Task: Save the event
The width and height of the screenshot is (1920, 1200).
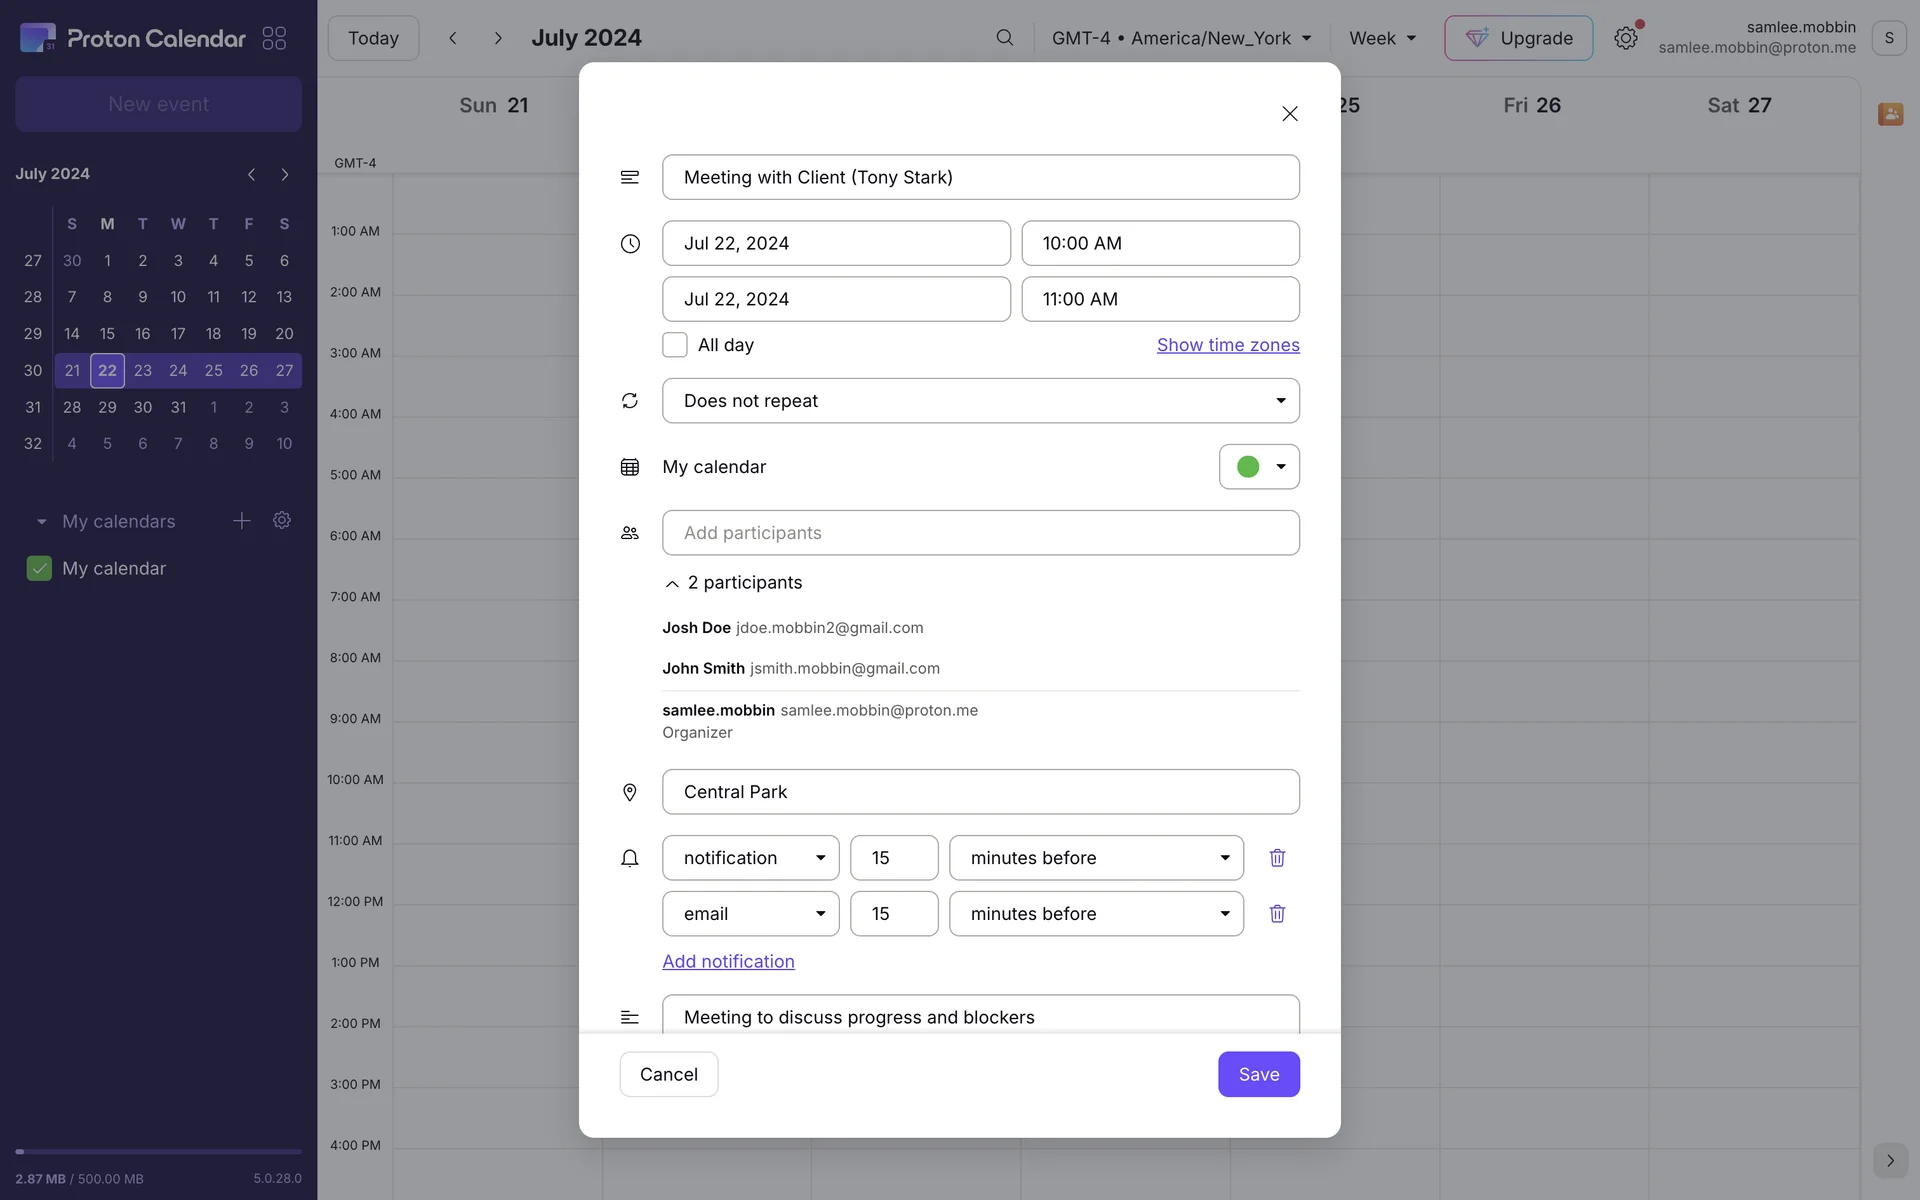Action: click(1258, 1074)
